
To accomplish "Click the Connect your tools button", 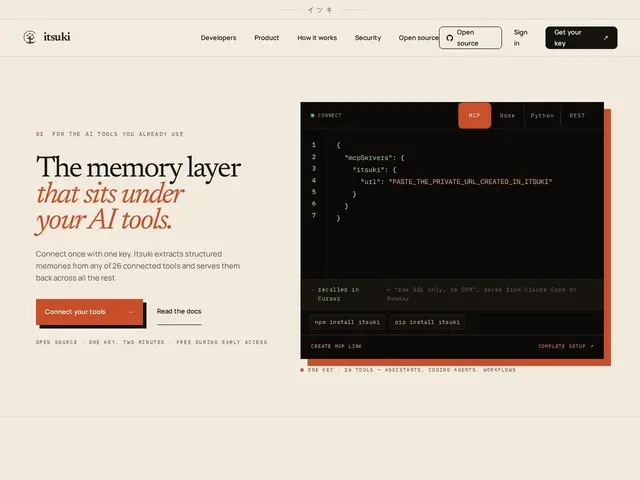I will [x=89, y=312].
